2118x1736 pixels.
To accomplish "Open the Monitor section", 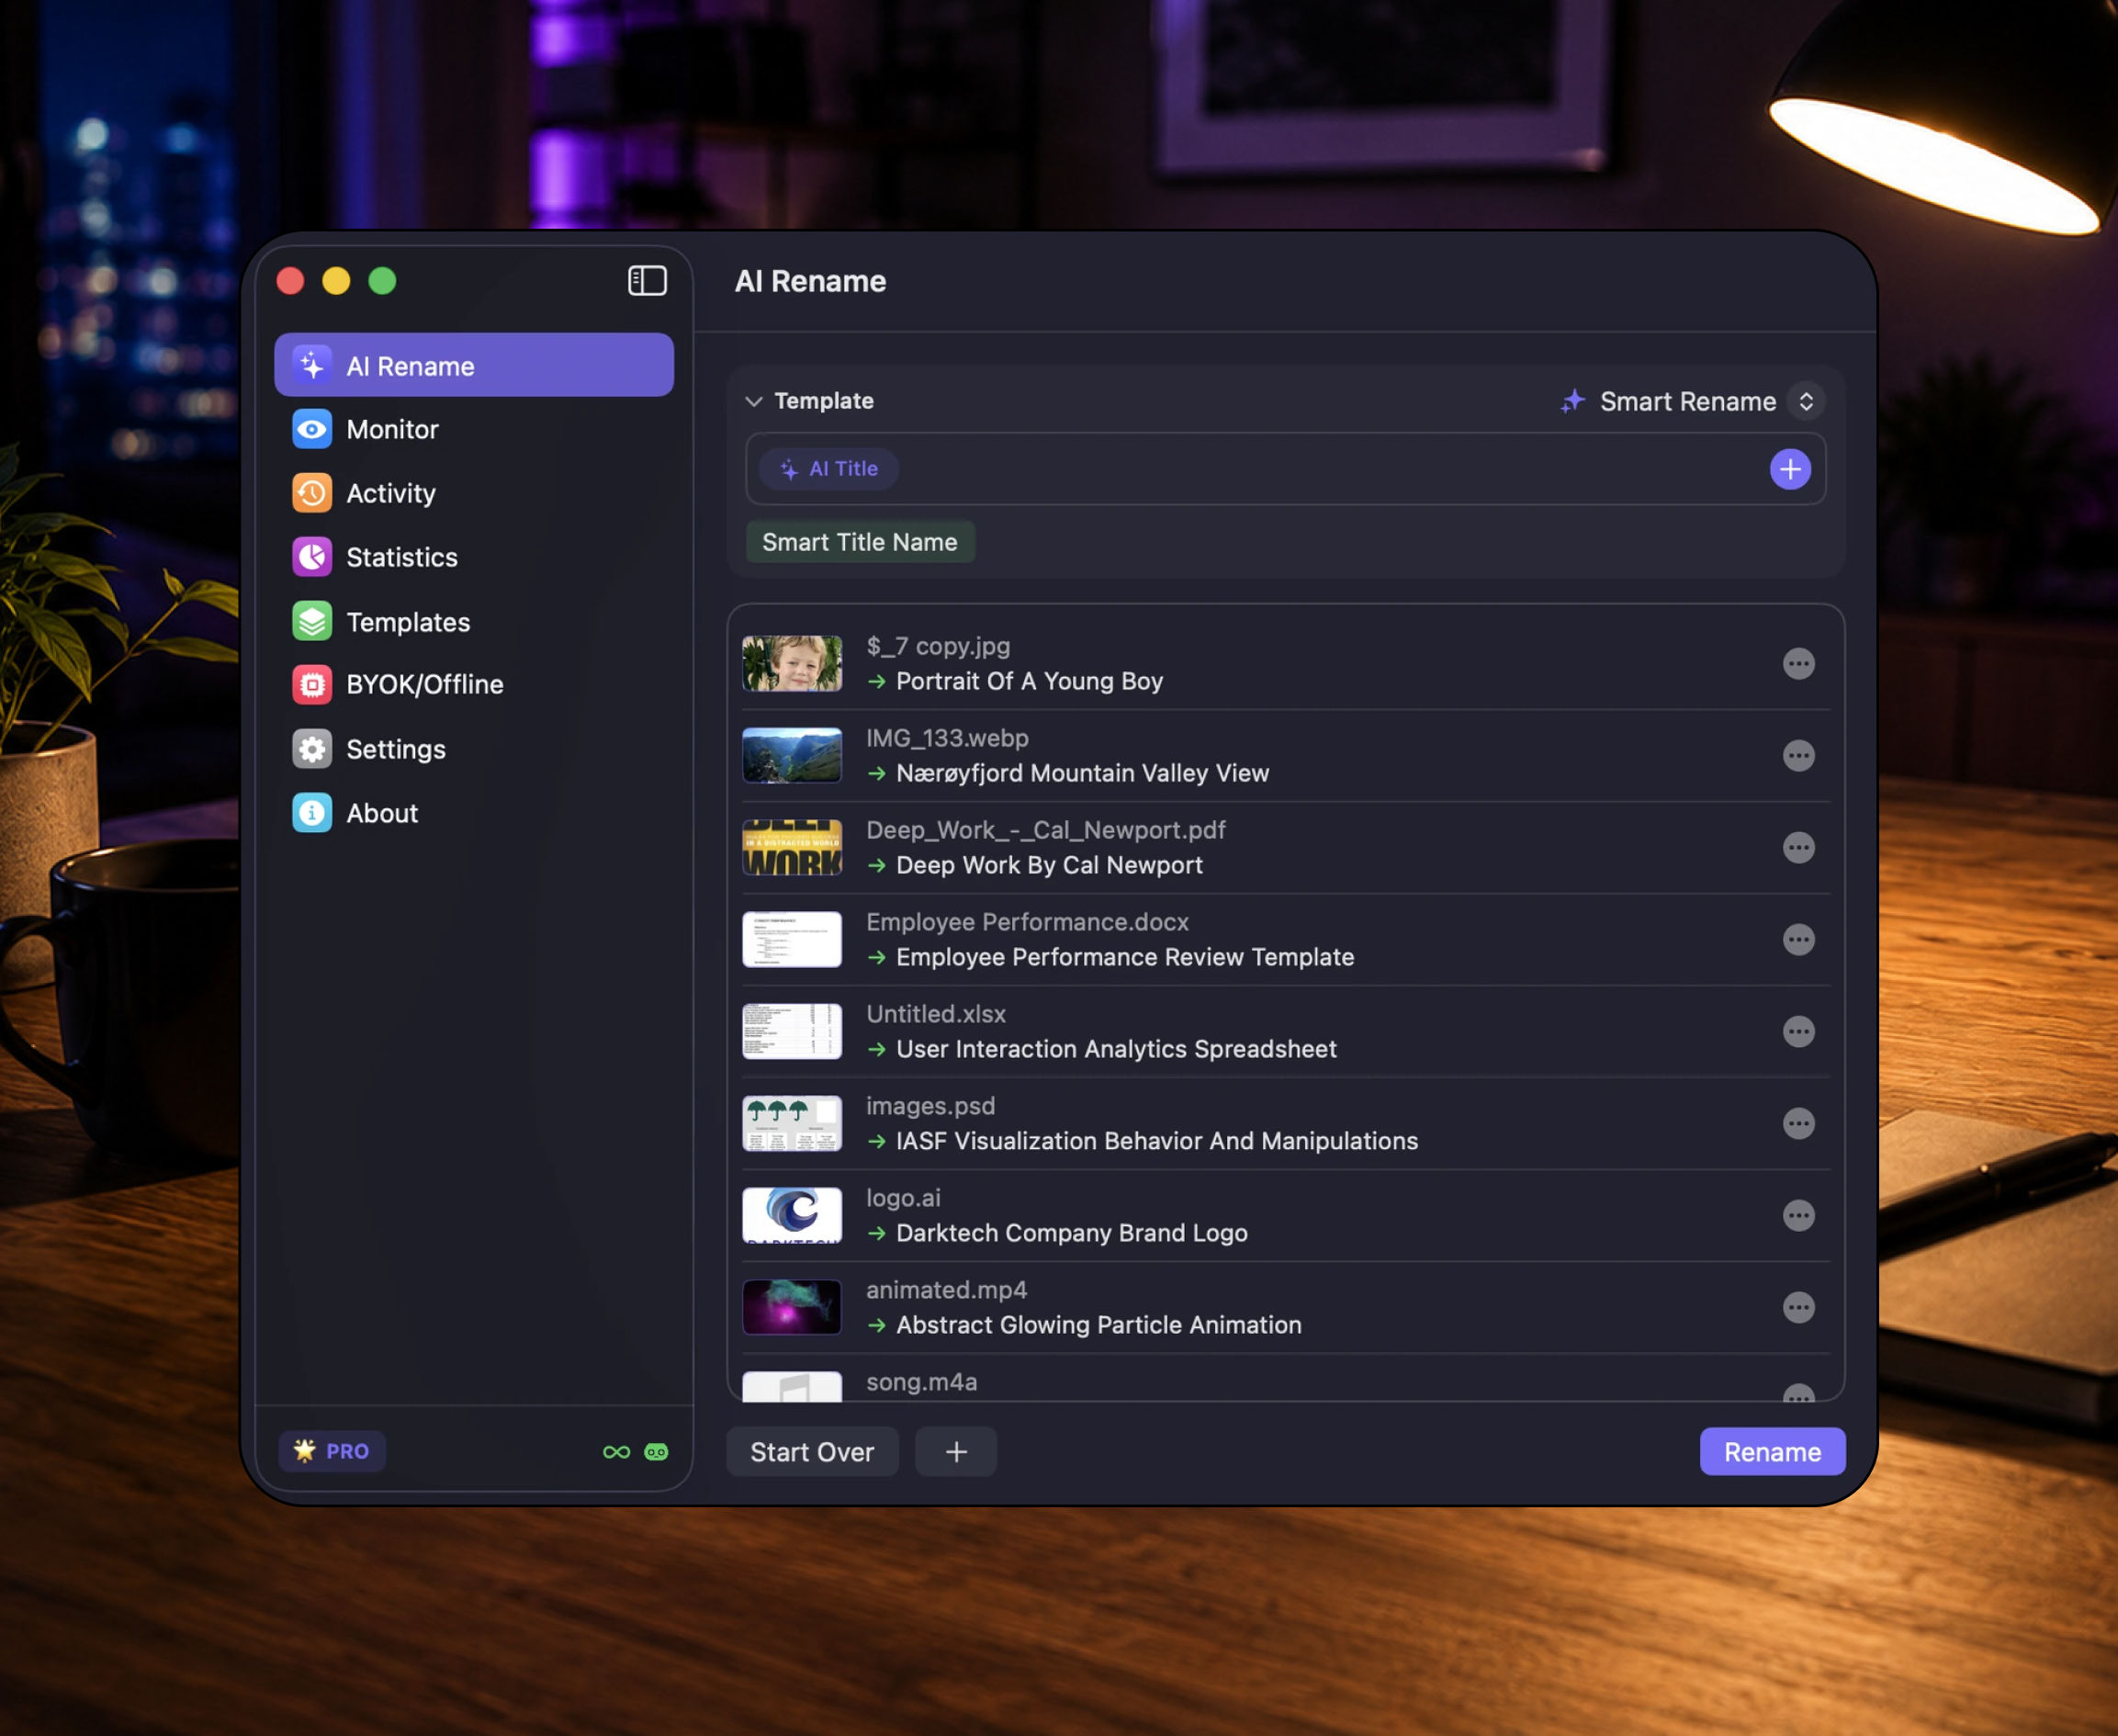I will (x=474, y=429).
